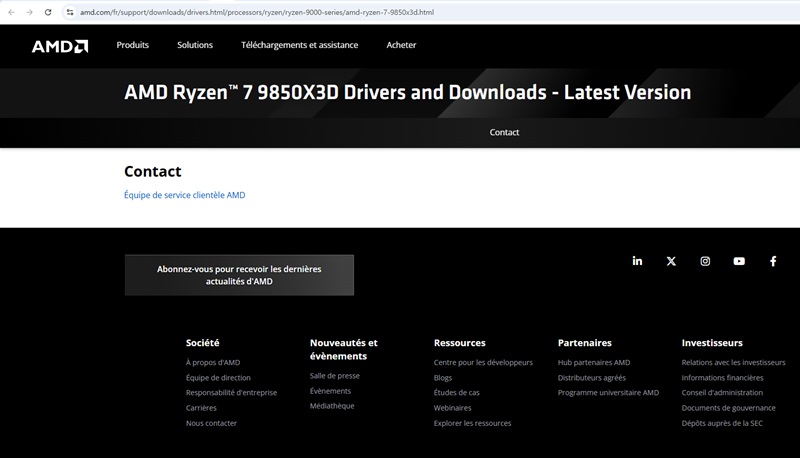Screen dimensions: 800x458
Task: Open the Produits menu
Action: pos(132,45)
